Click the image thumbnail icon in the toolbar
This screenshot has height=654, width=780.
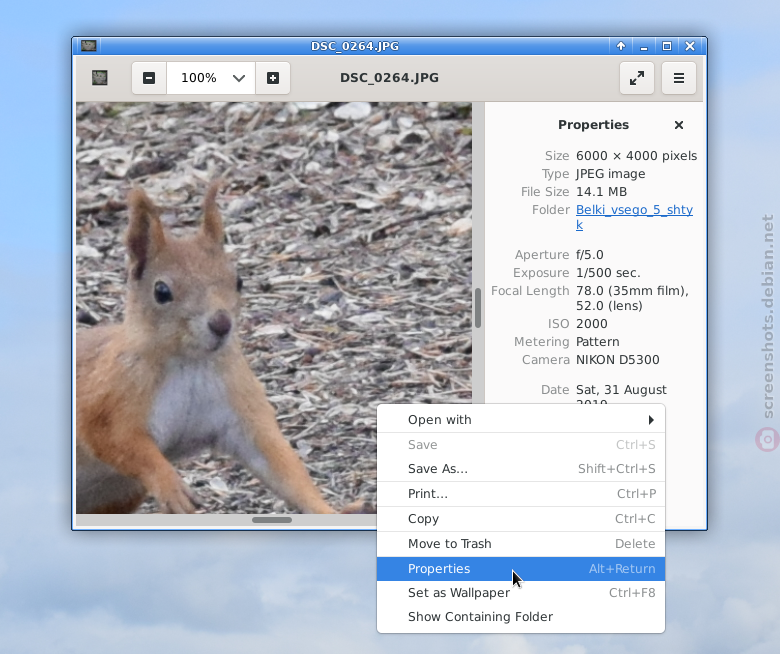(99, 78)
